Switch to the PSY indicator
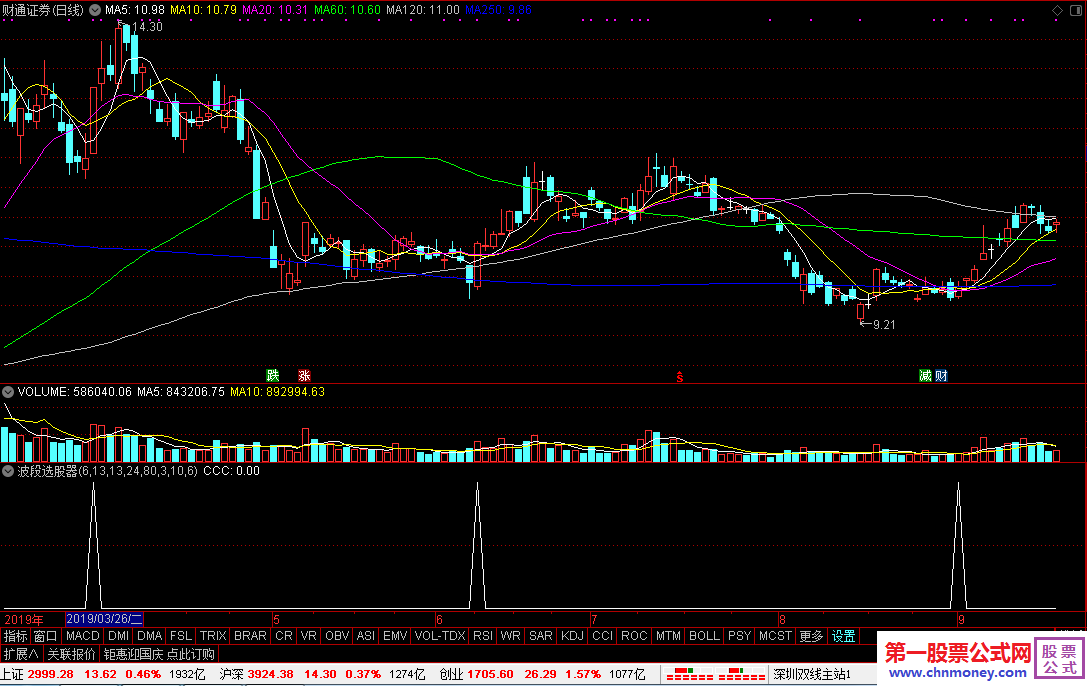This screenshot has width=1087, height=686. coord(740,636)
